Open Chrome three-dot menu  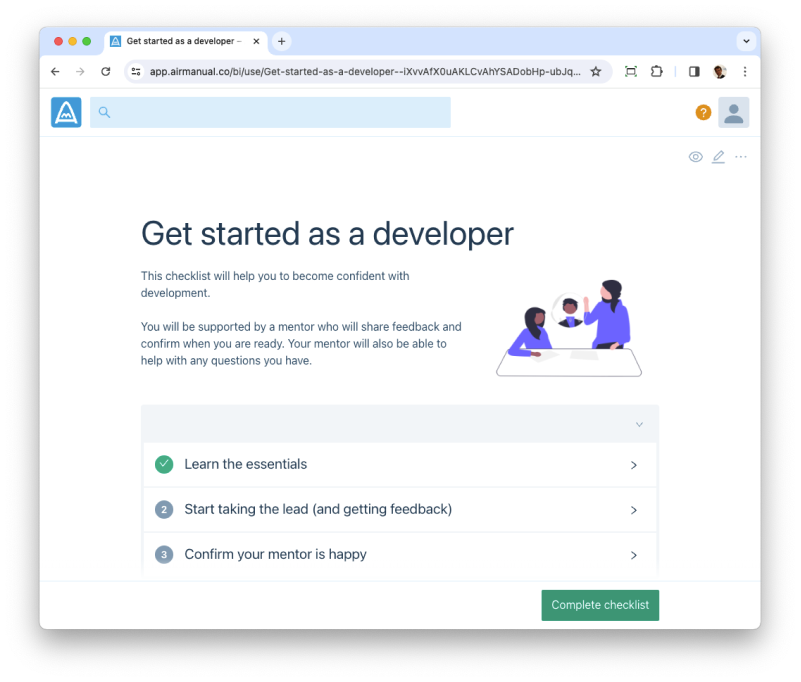tap(745, 72)
